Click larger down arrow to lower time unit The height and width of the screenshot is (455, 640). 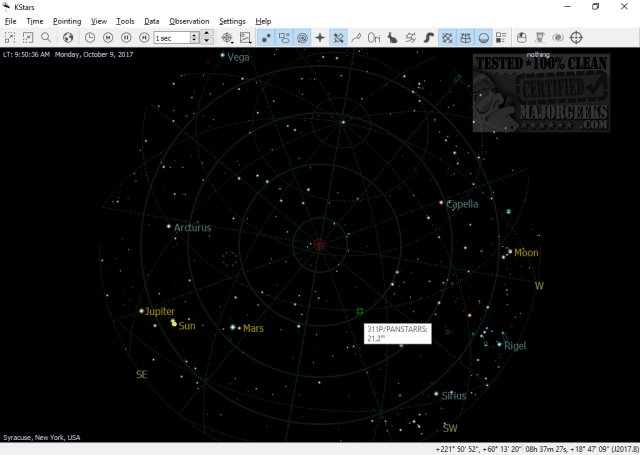coord(207,41)
